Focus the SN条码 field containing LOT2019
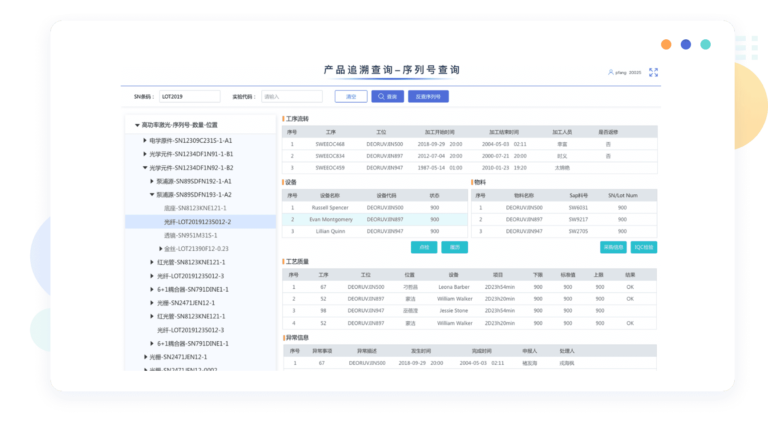768x422 pixels. 190,96
